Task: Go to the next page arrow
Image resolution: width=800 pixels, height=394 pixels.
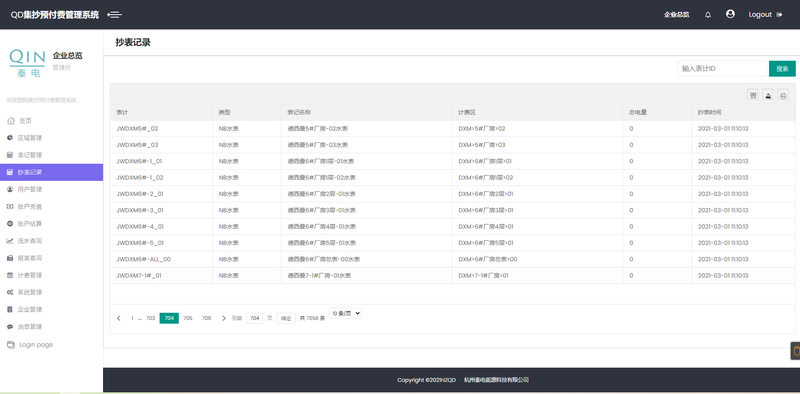Action: (x=223, y=318)
